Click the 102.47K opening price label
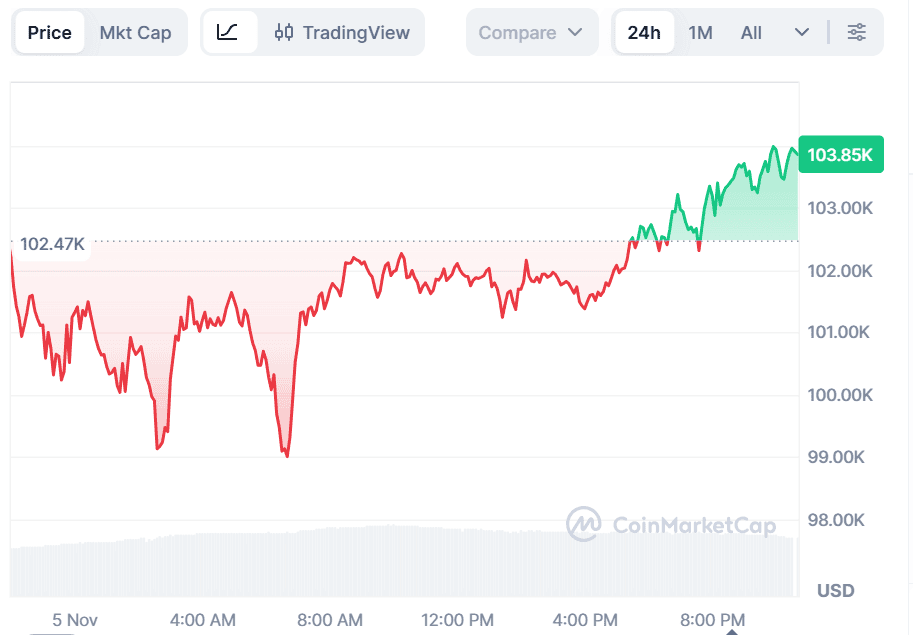 (52, 244)
